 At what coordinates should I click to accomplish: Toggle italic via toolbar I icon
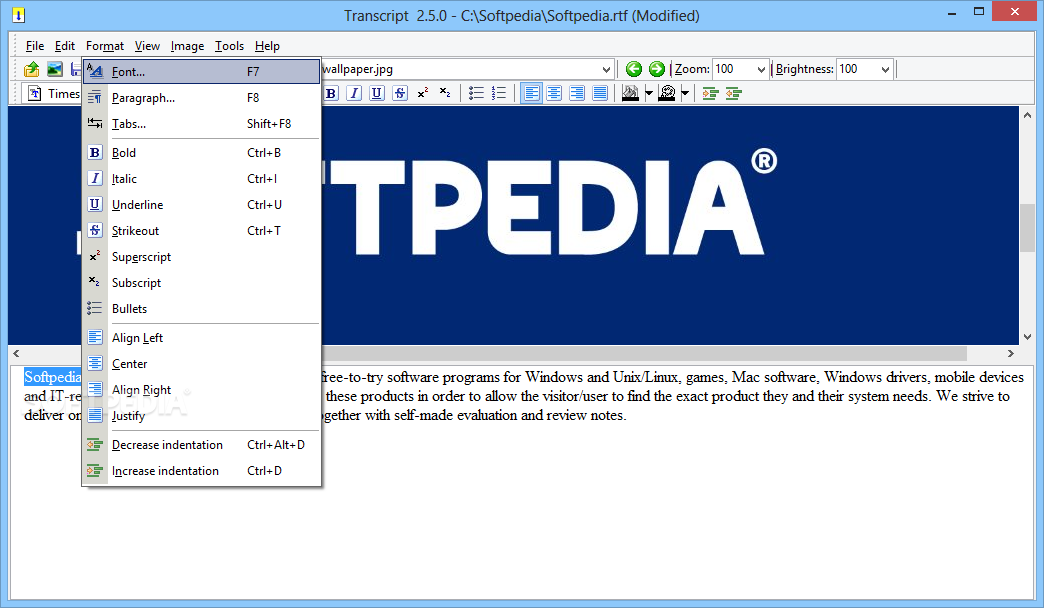pos(354,93)
